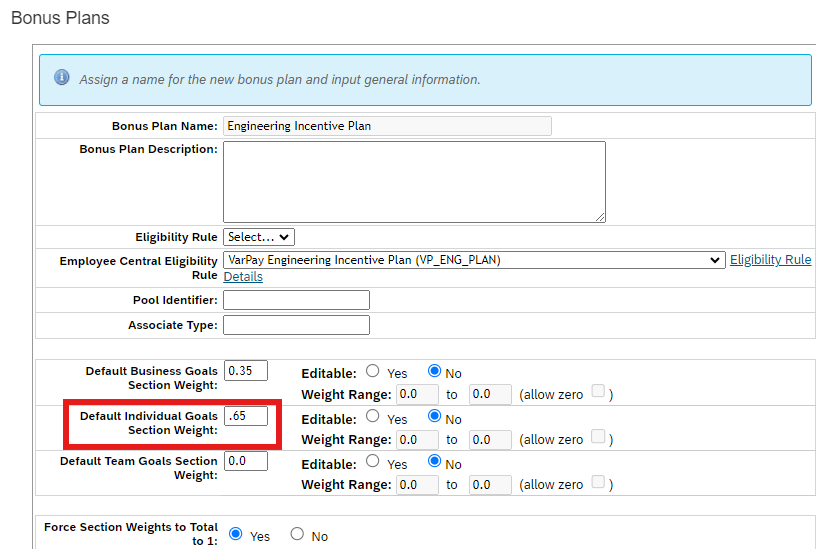This screenshot has height=549, width=816.
Task: Set Business Goals Editable to Yes
Action: pyautogui.click(x=373, y=371)
